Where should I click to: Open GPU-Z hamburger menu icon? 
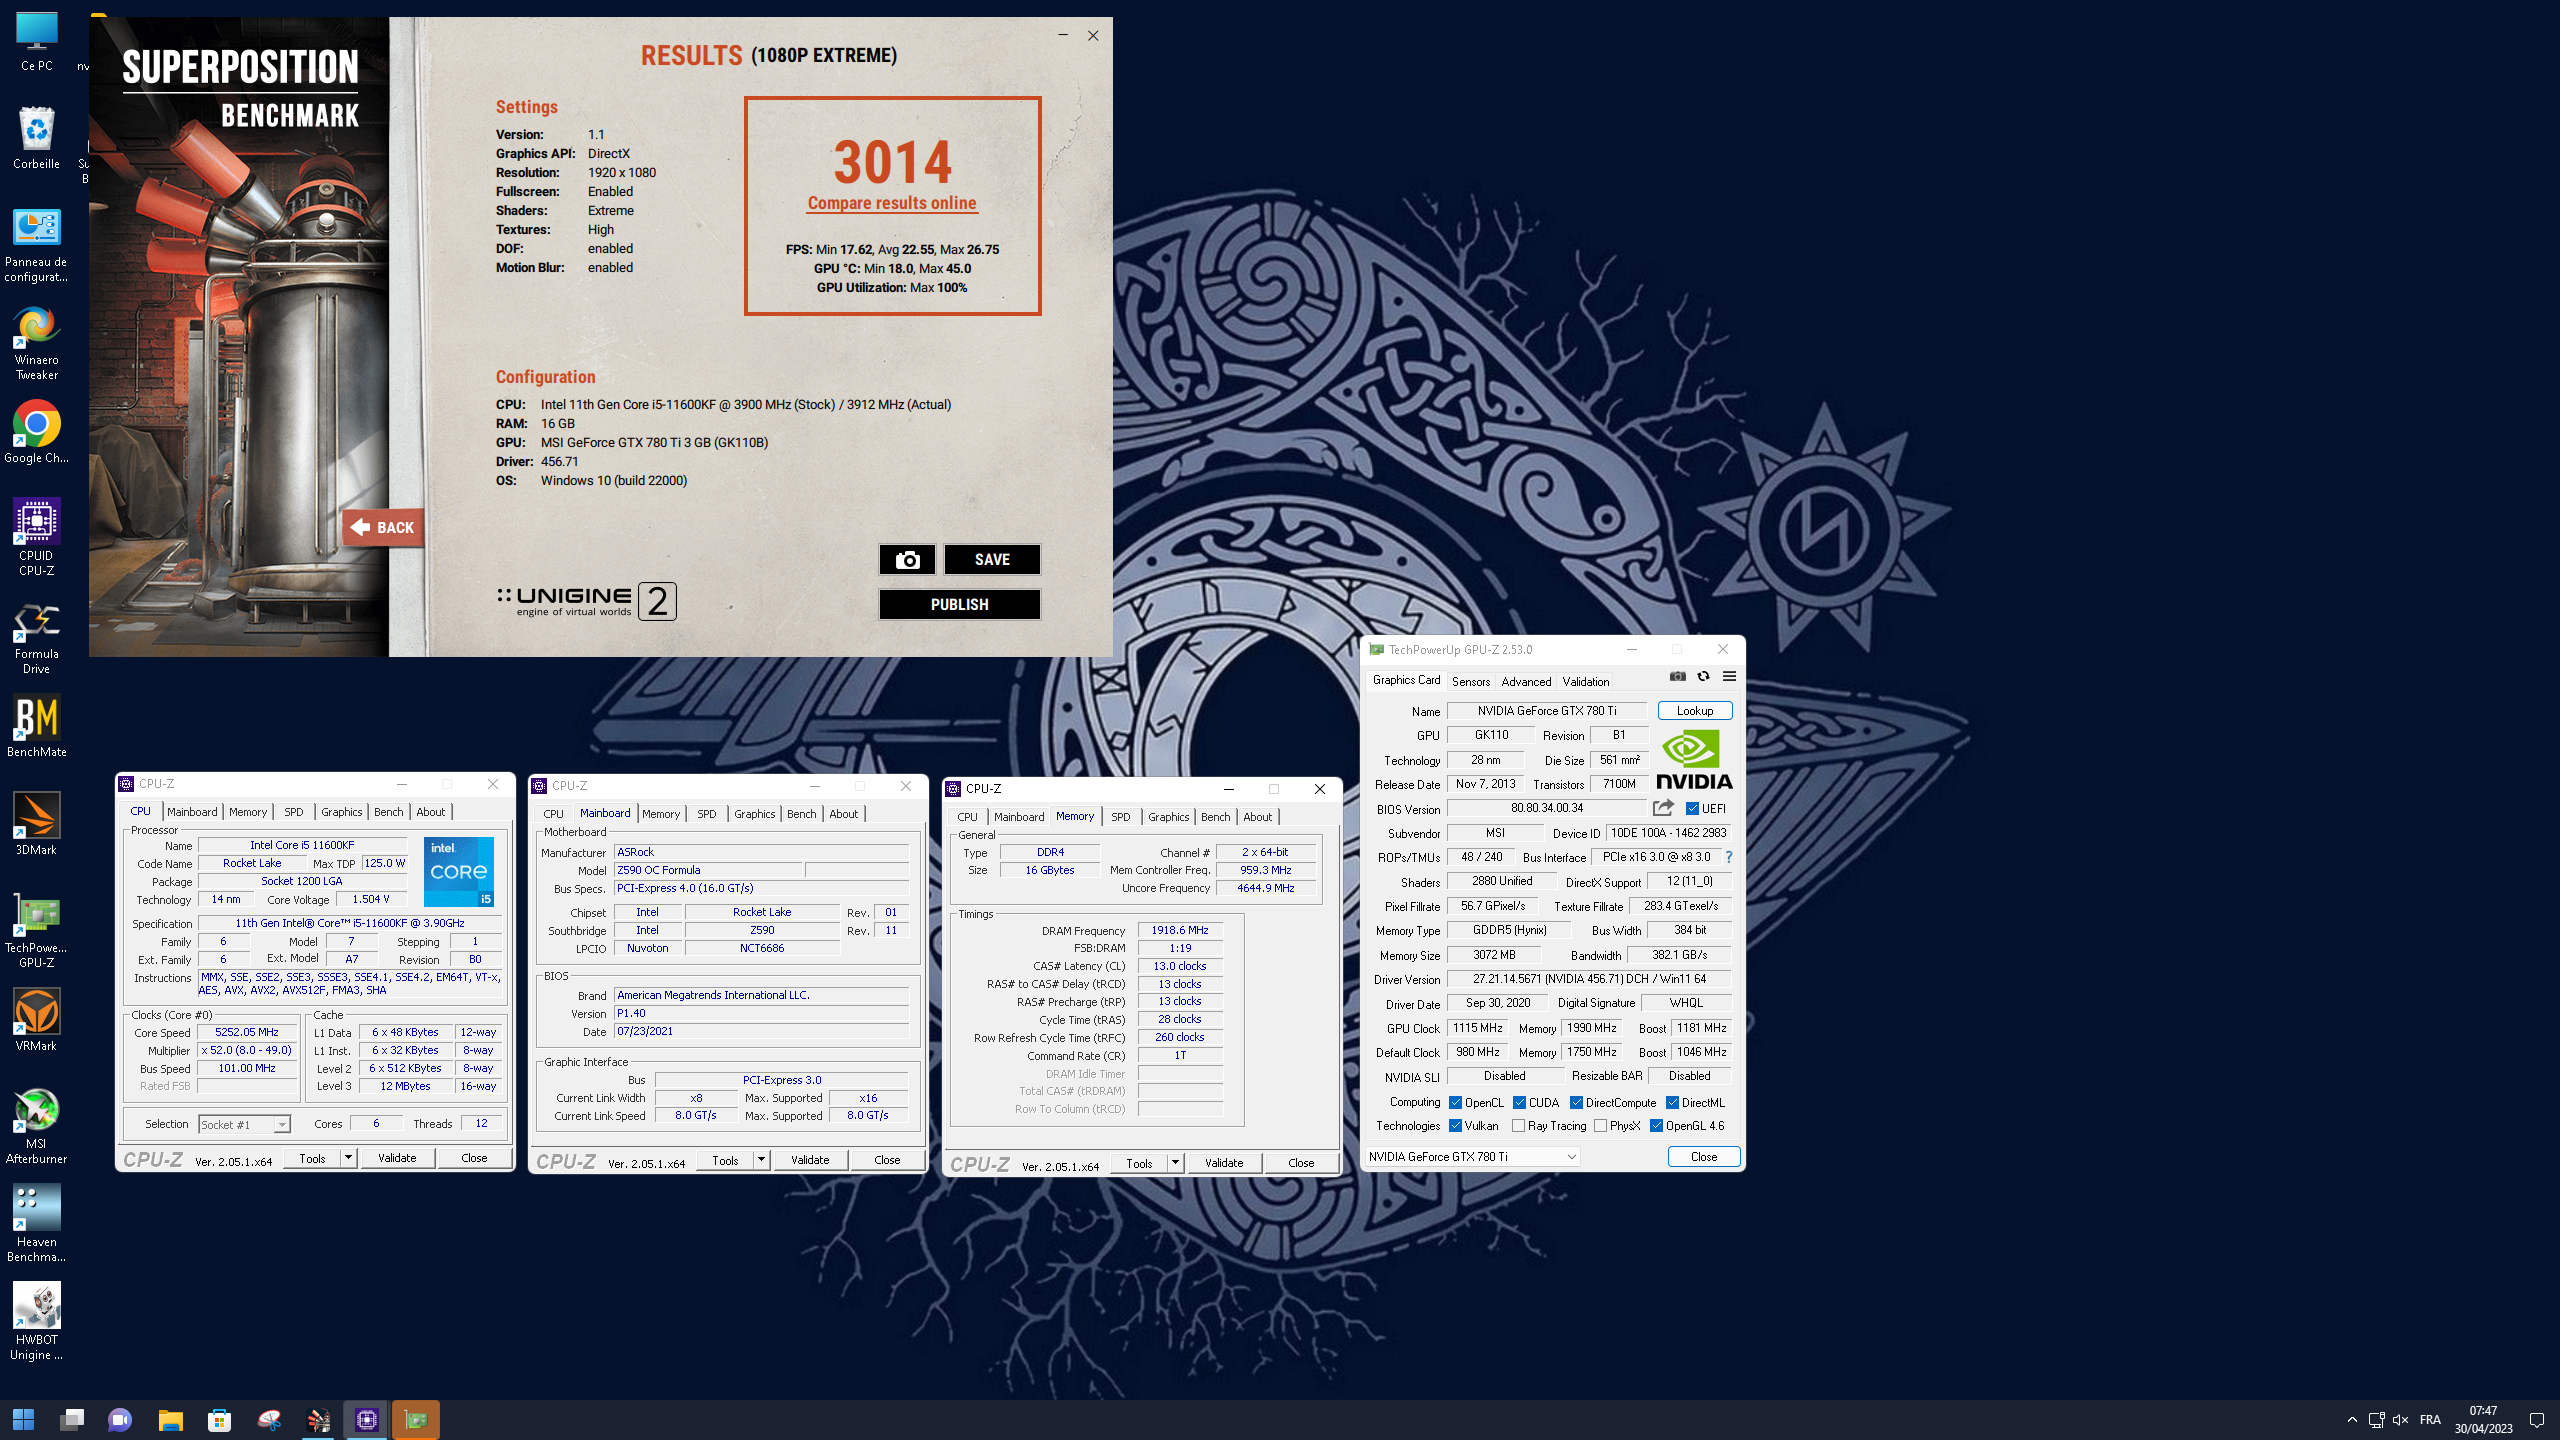(1729, 677)
